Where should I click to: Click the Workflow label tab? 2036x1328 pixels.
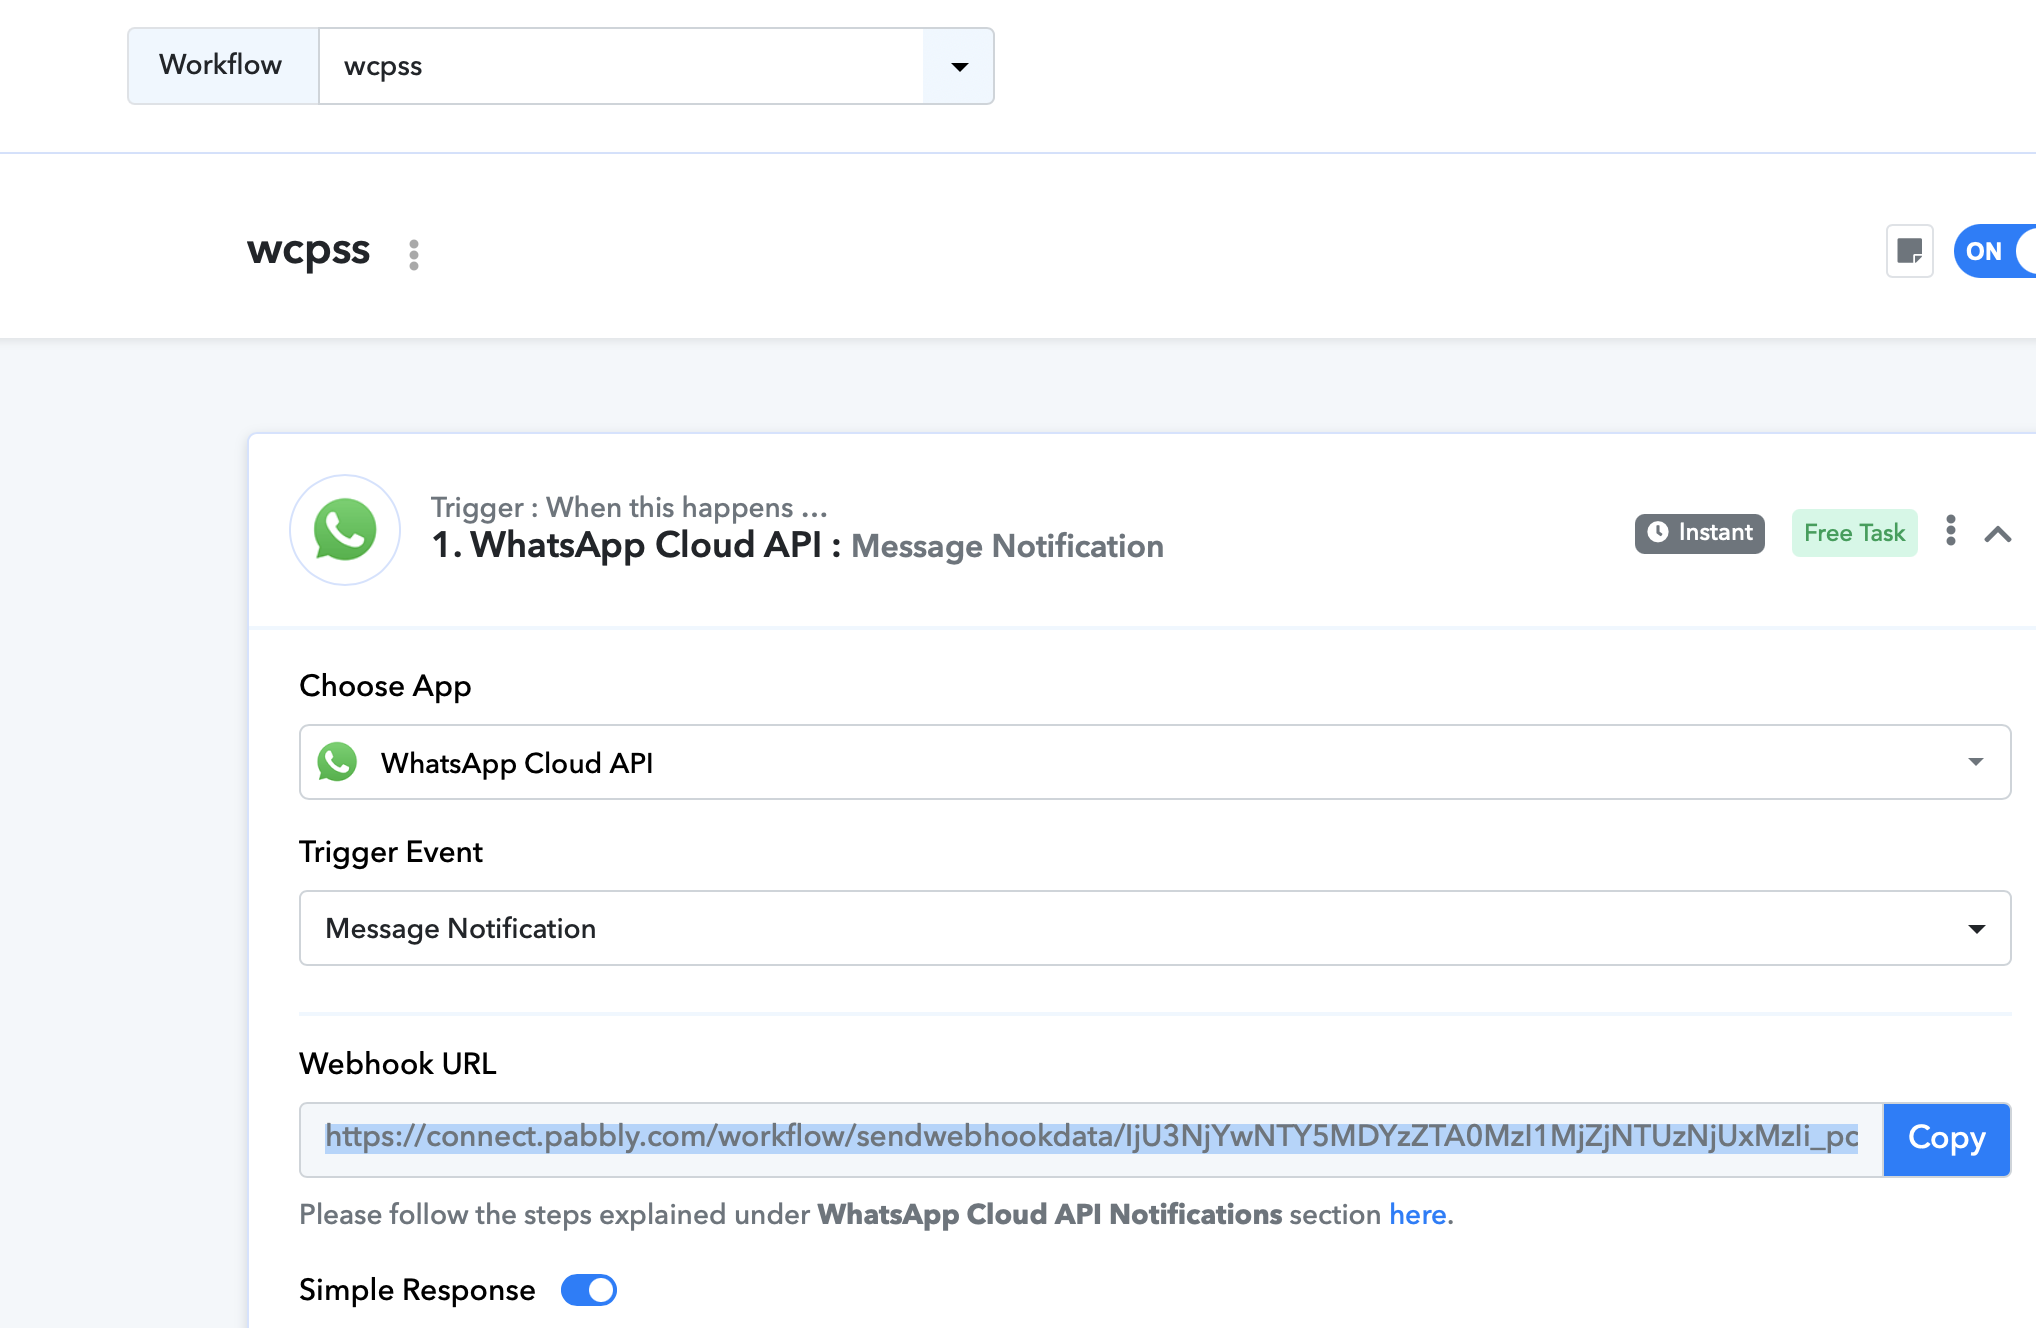[x=223, y=66]
